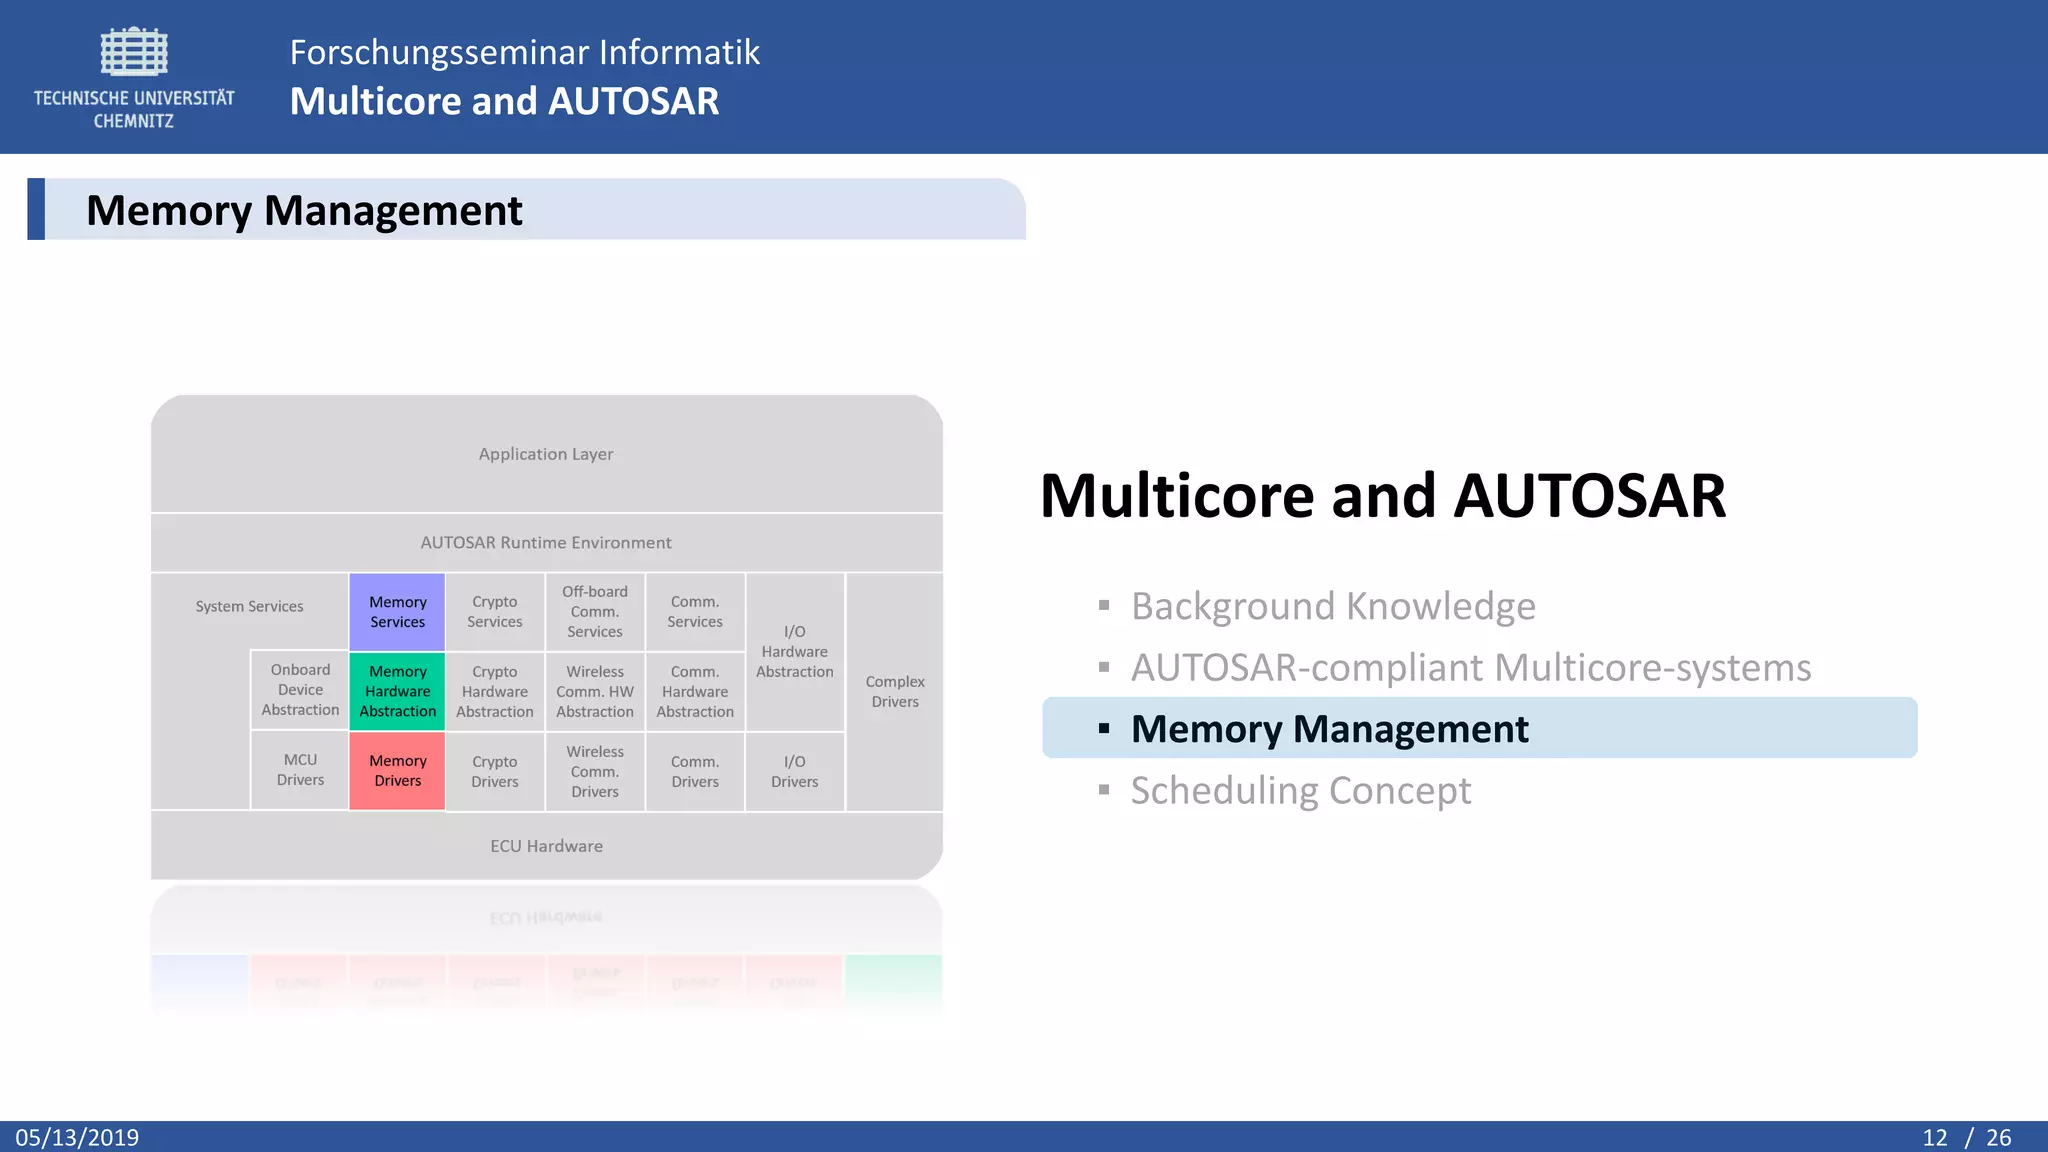
Task: Click the Application Layer box
Action: click(x=546, y=454)
